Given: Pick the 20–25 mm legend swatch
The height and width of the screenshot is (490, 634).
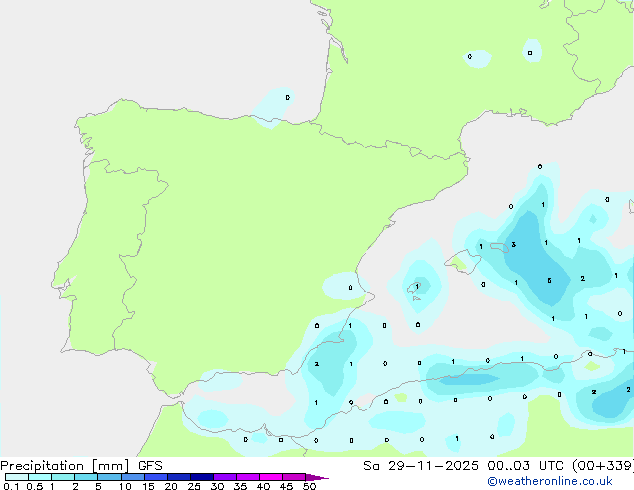Looking at the screenshot, I should [179, 477].
